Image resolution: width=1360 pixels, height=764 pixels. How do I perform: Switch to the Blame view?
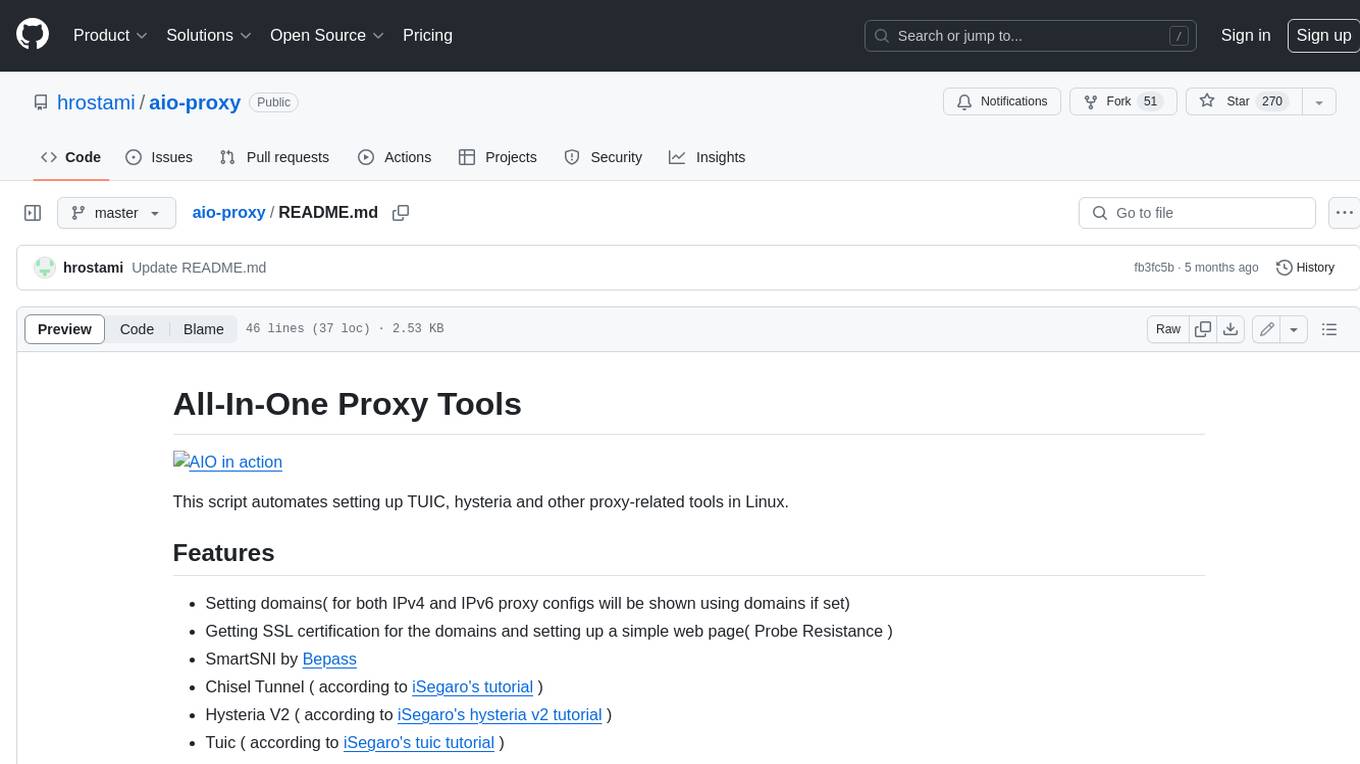(203, 329)
